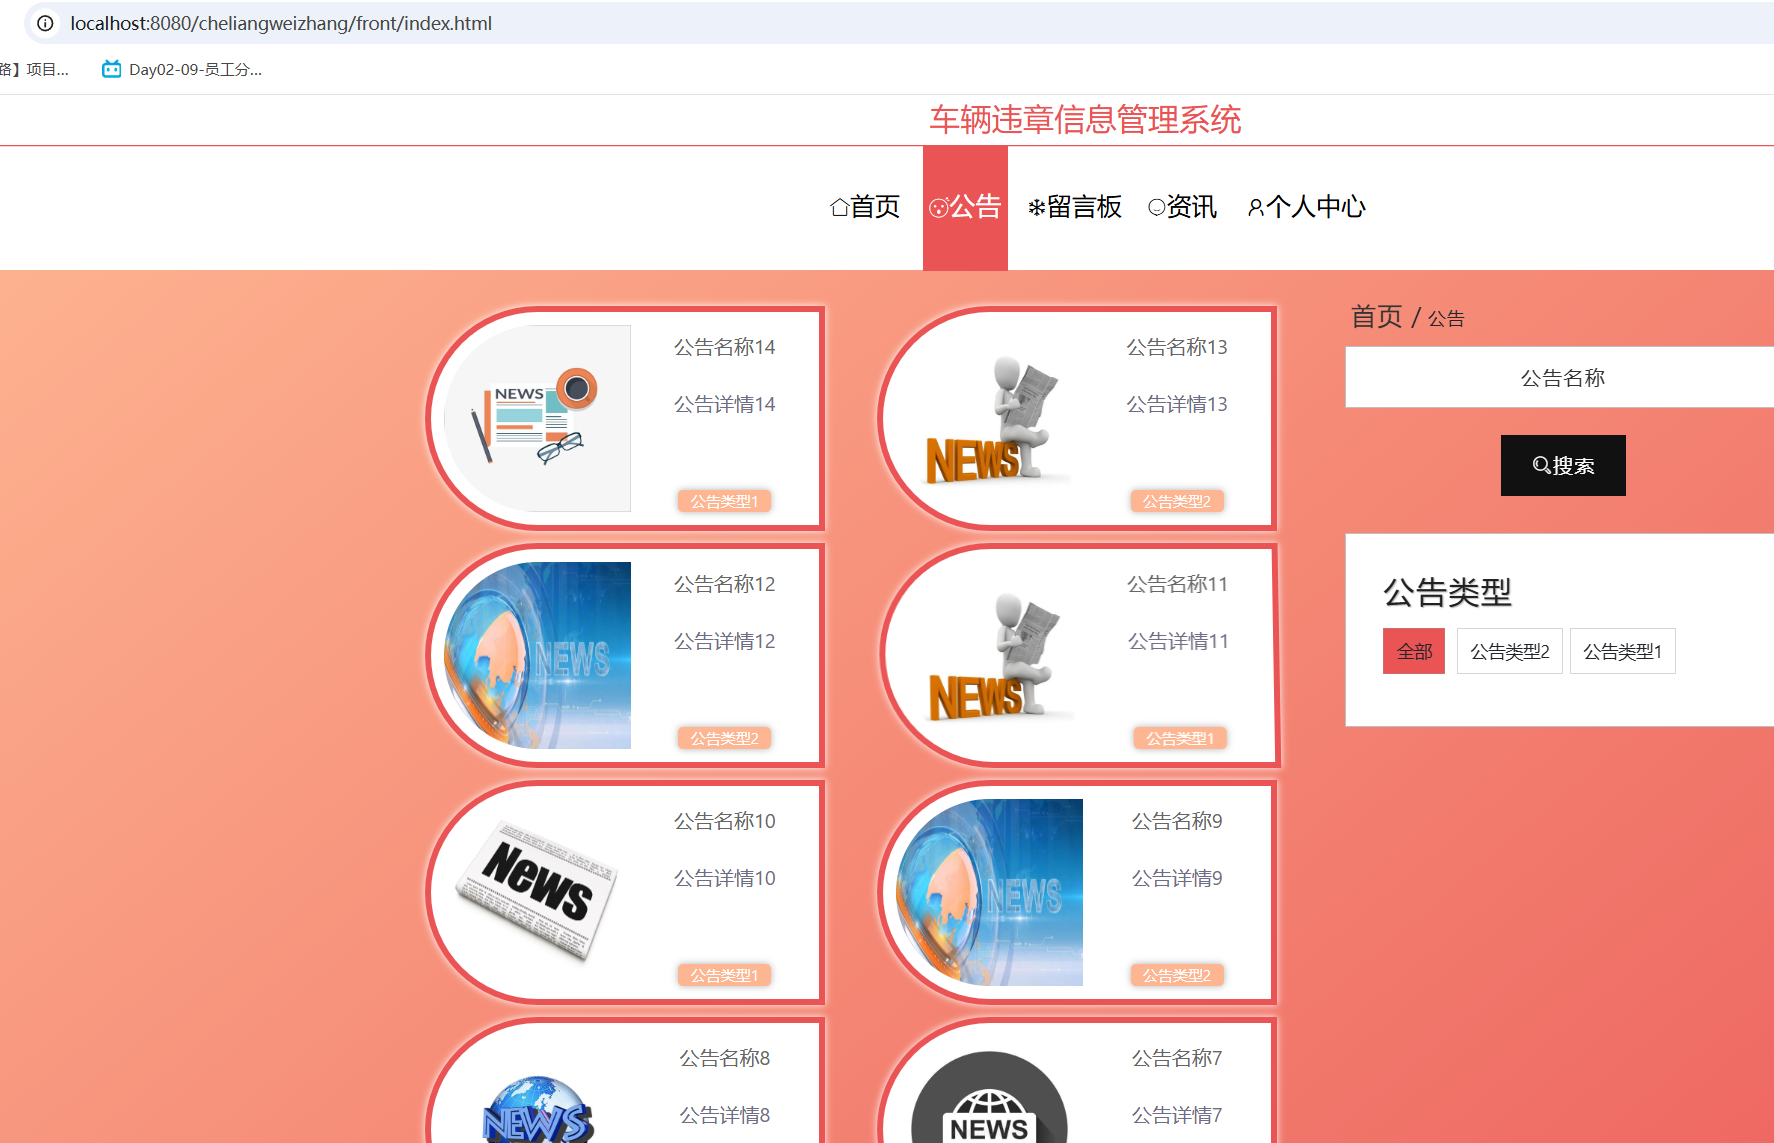Click the 公告详情9 text
Viewport: 1774px width, 1143px height.
[x=1177, y=878]
